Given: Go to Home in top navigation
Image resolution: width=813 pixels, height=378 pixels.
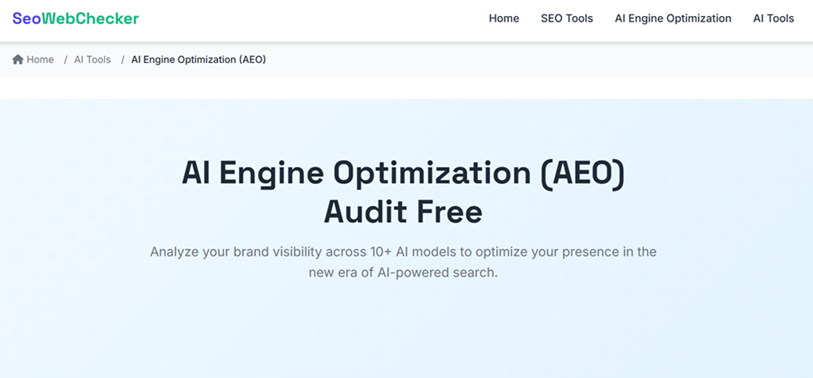Looking at the screenshot, I should (x=503, y=19).
